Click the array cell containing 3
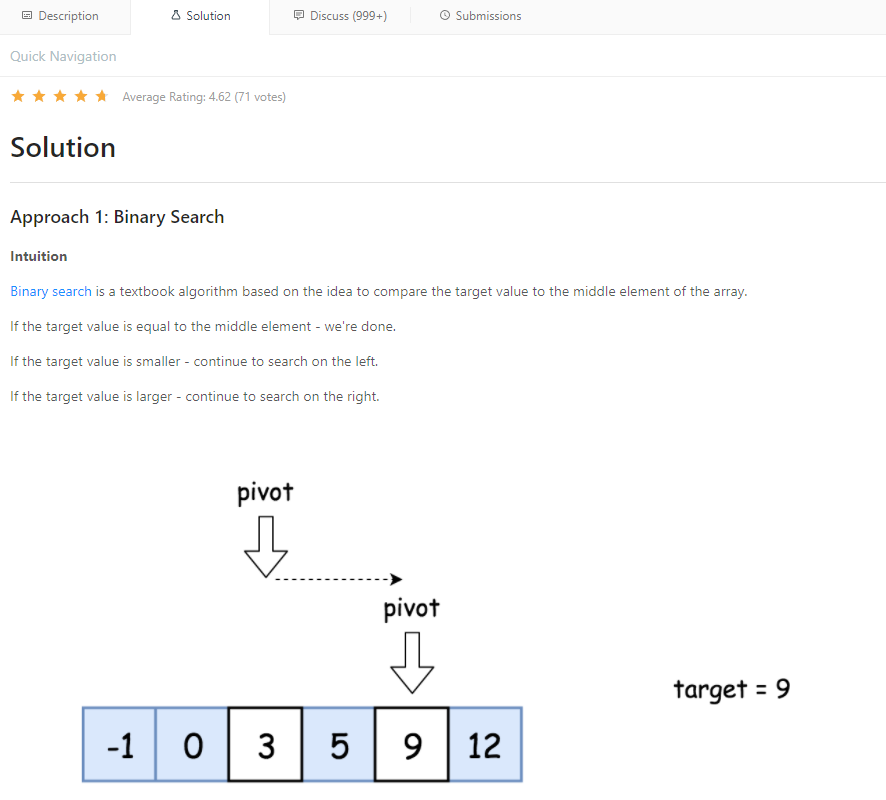This screenshot has width=886, height=800. 266,745
